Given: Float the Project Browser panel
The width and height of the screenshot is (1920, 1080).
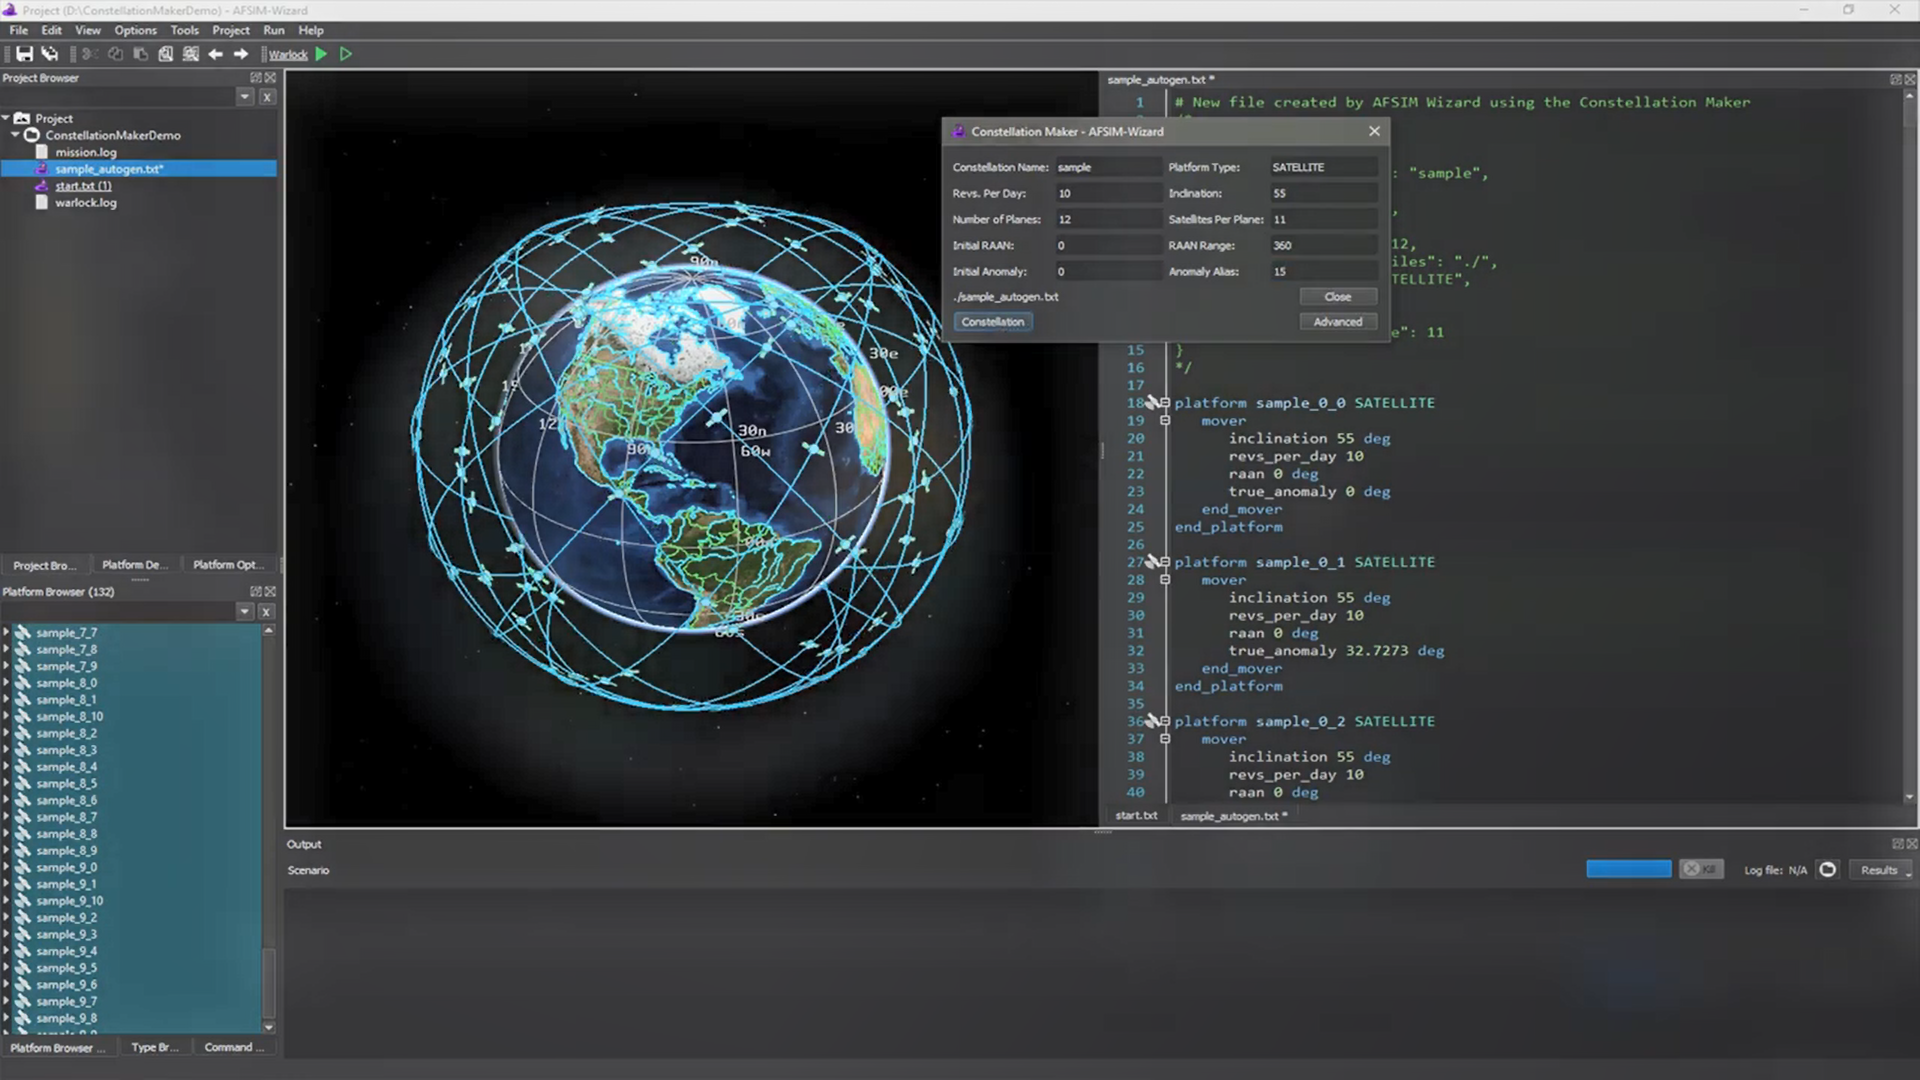Looking at the screenshot, I should (x=255, y=78).
